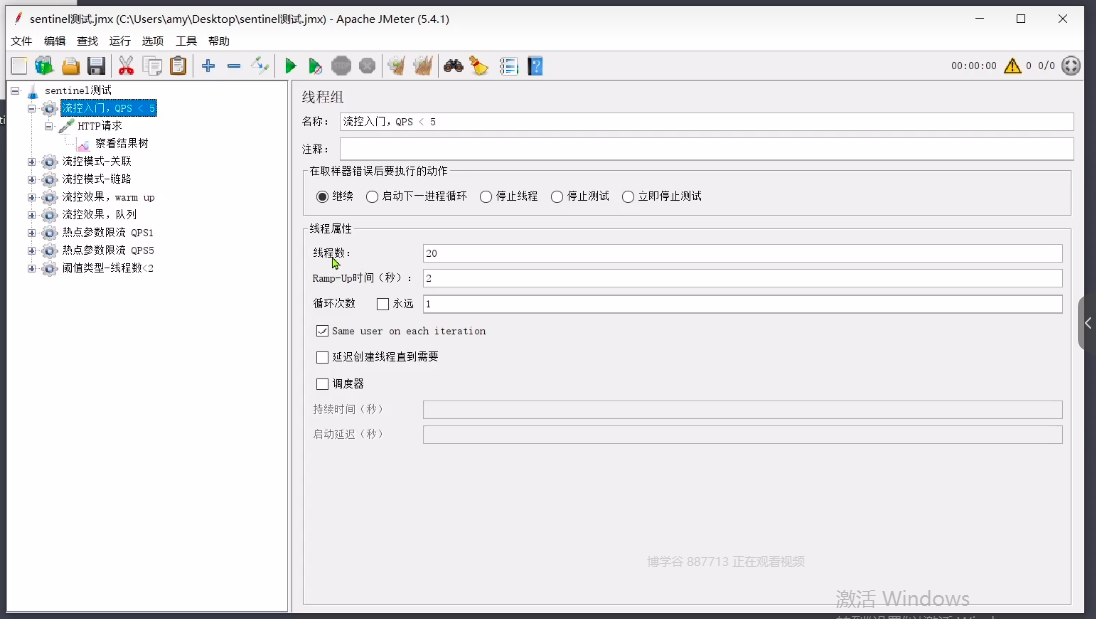
Task: Enable 延迟创建线程直到需要 checkbox
Action: (322, 357)
